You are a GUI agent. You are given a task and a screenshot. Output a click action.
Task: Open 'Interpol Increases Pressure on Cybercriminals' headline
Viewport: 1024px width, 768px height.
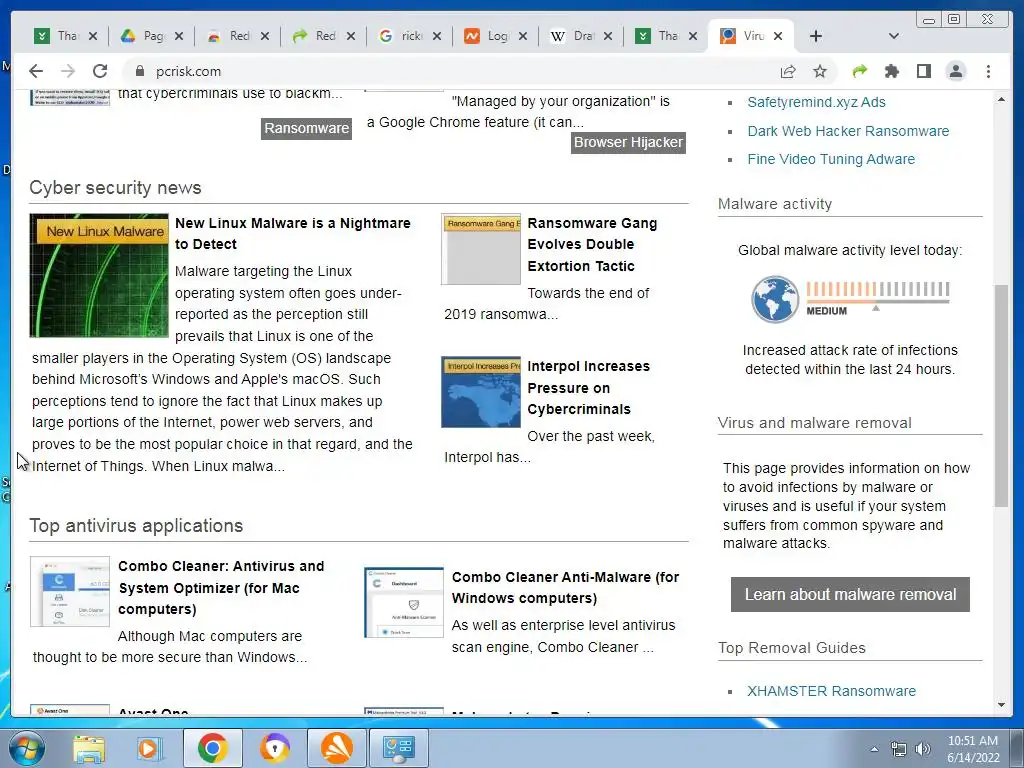tap(588, 387)
